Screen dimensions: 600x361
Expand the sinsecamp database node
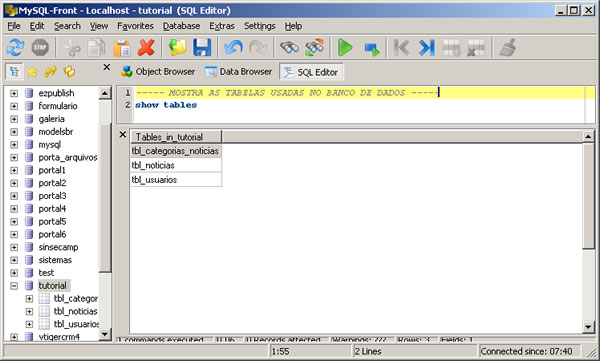(x=14, y=247)
